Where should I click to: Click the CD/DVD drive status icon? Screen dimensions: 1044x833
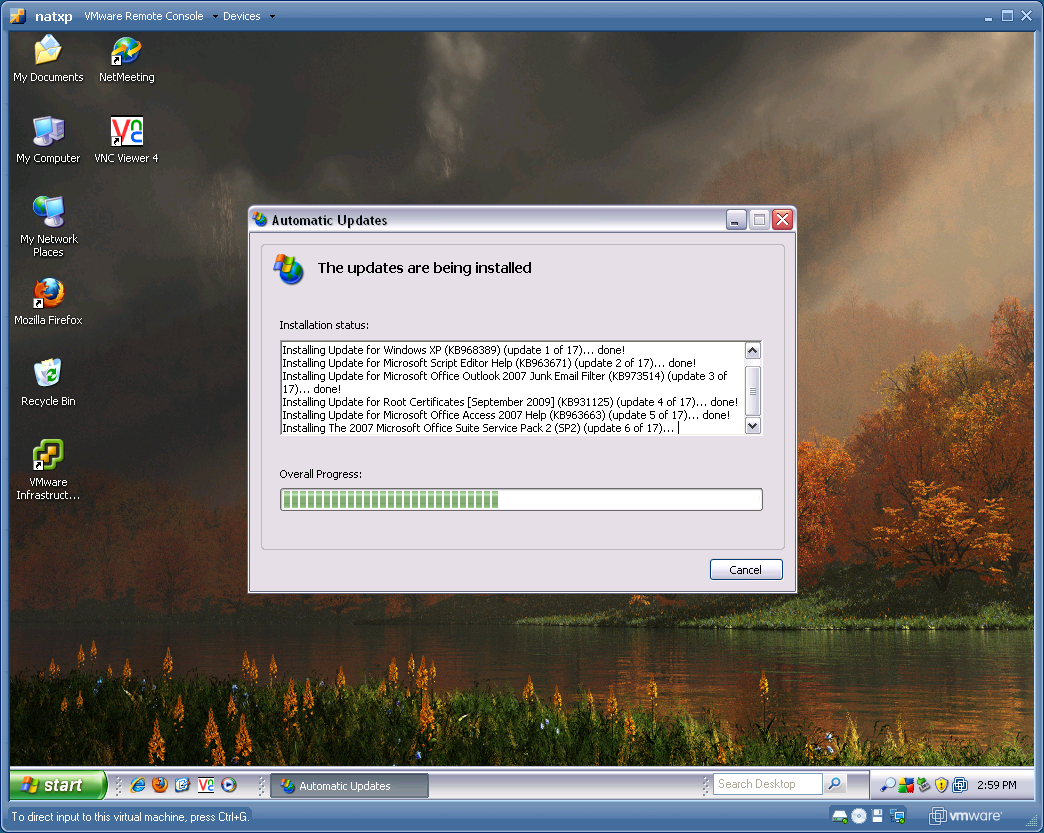[858, 815]
